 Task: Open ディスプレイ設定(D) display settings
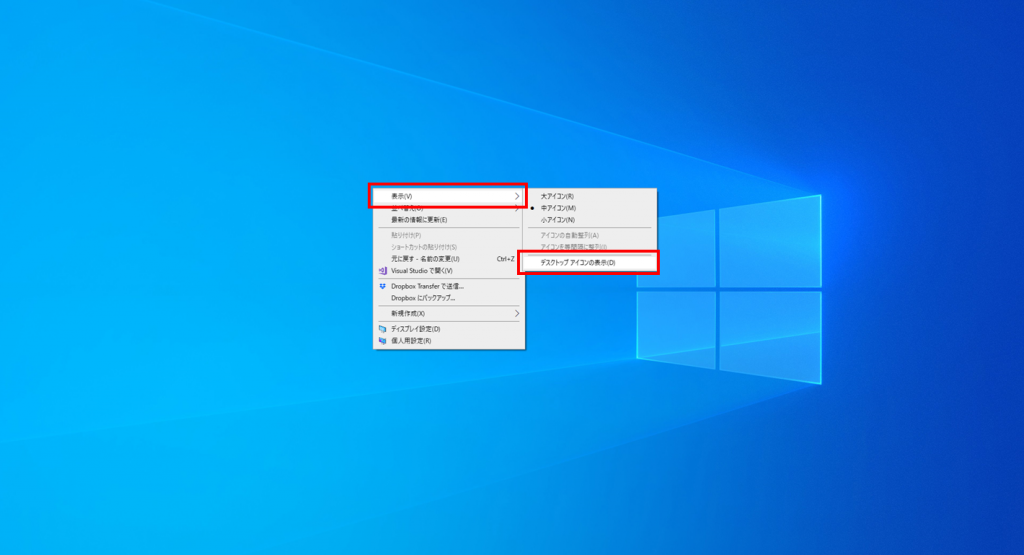tap(449, 329)
